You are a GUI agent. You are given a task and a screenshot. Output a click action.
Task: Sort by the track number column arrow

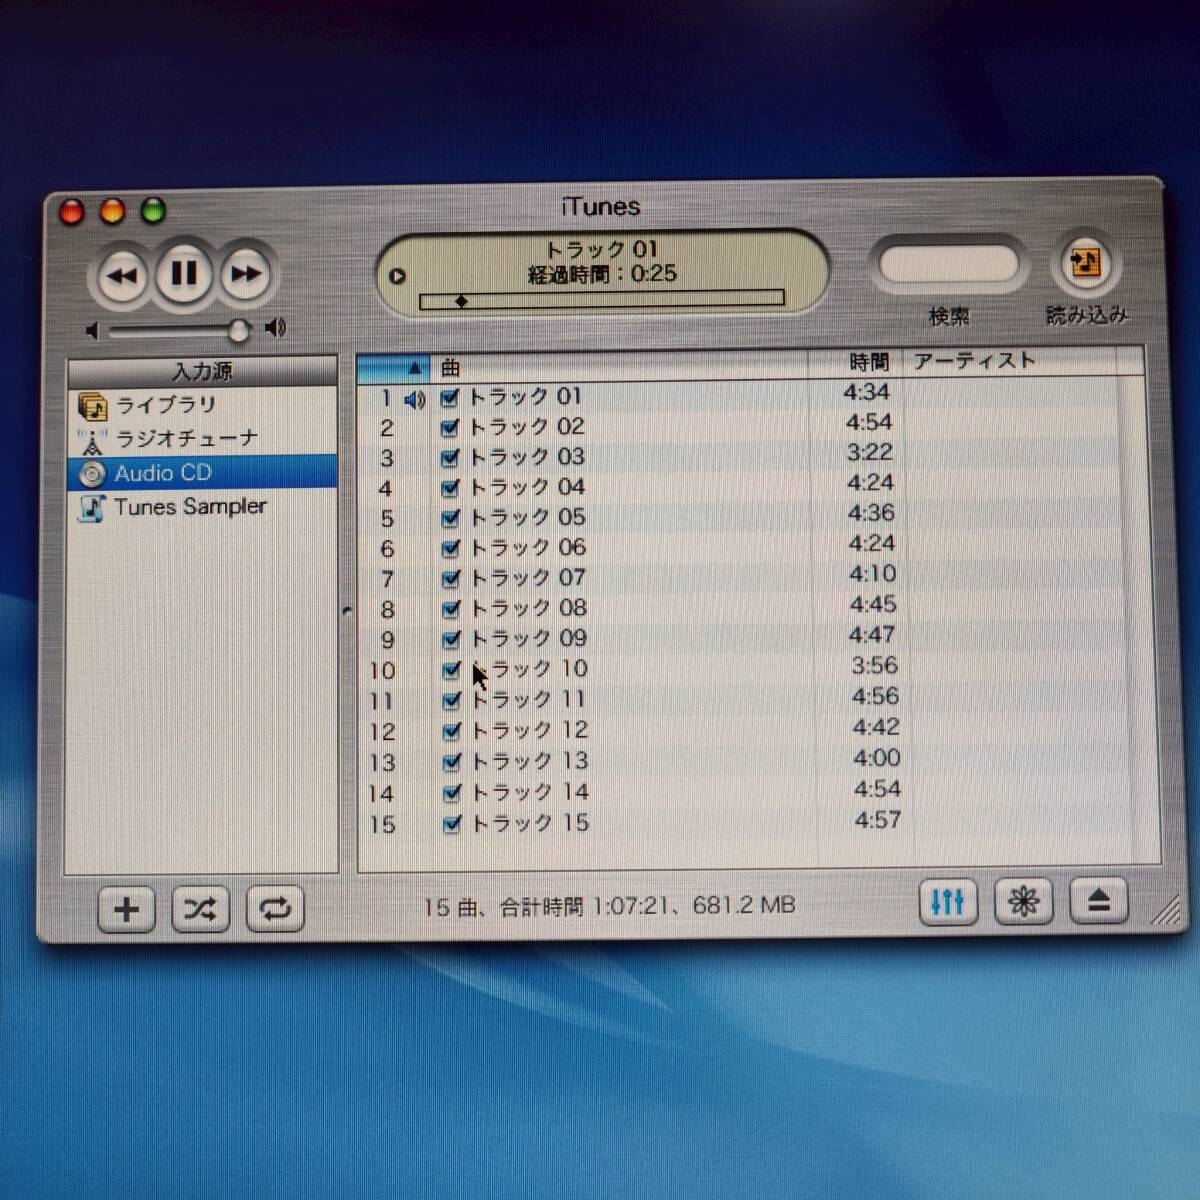[x=394, y=368]
